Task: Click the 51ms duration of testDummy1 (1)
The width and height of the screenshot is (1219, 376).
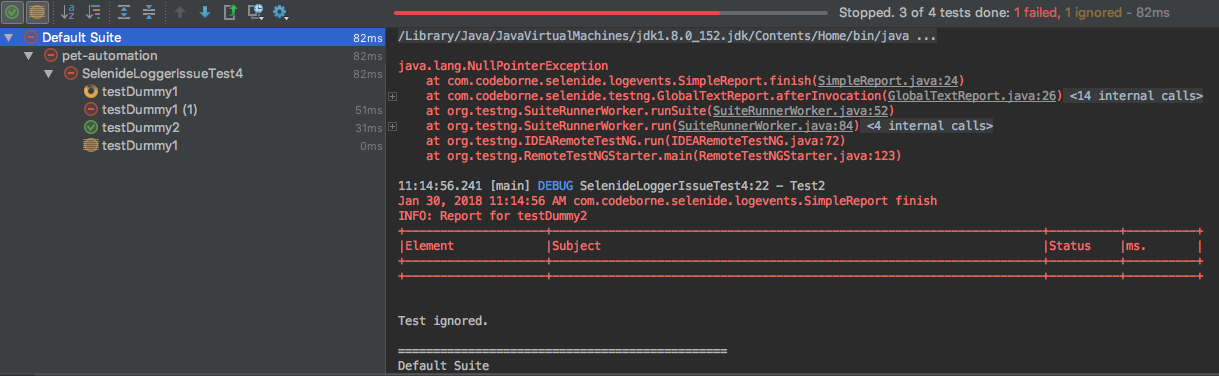Action: click(x=368, y=110)
